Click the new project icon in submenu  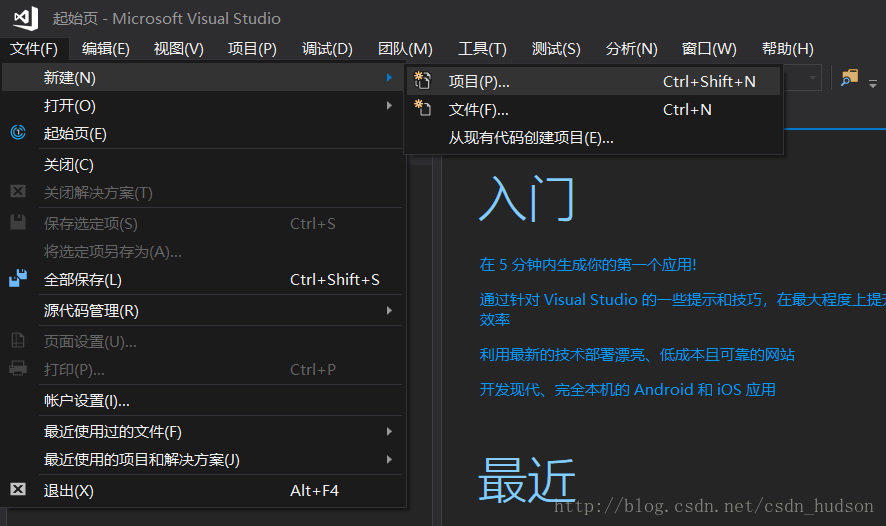click(422, 81)
